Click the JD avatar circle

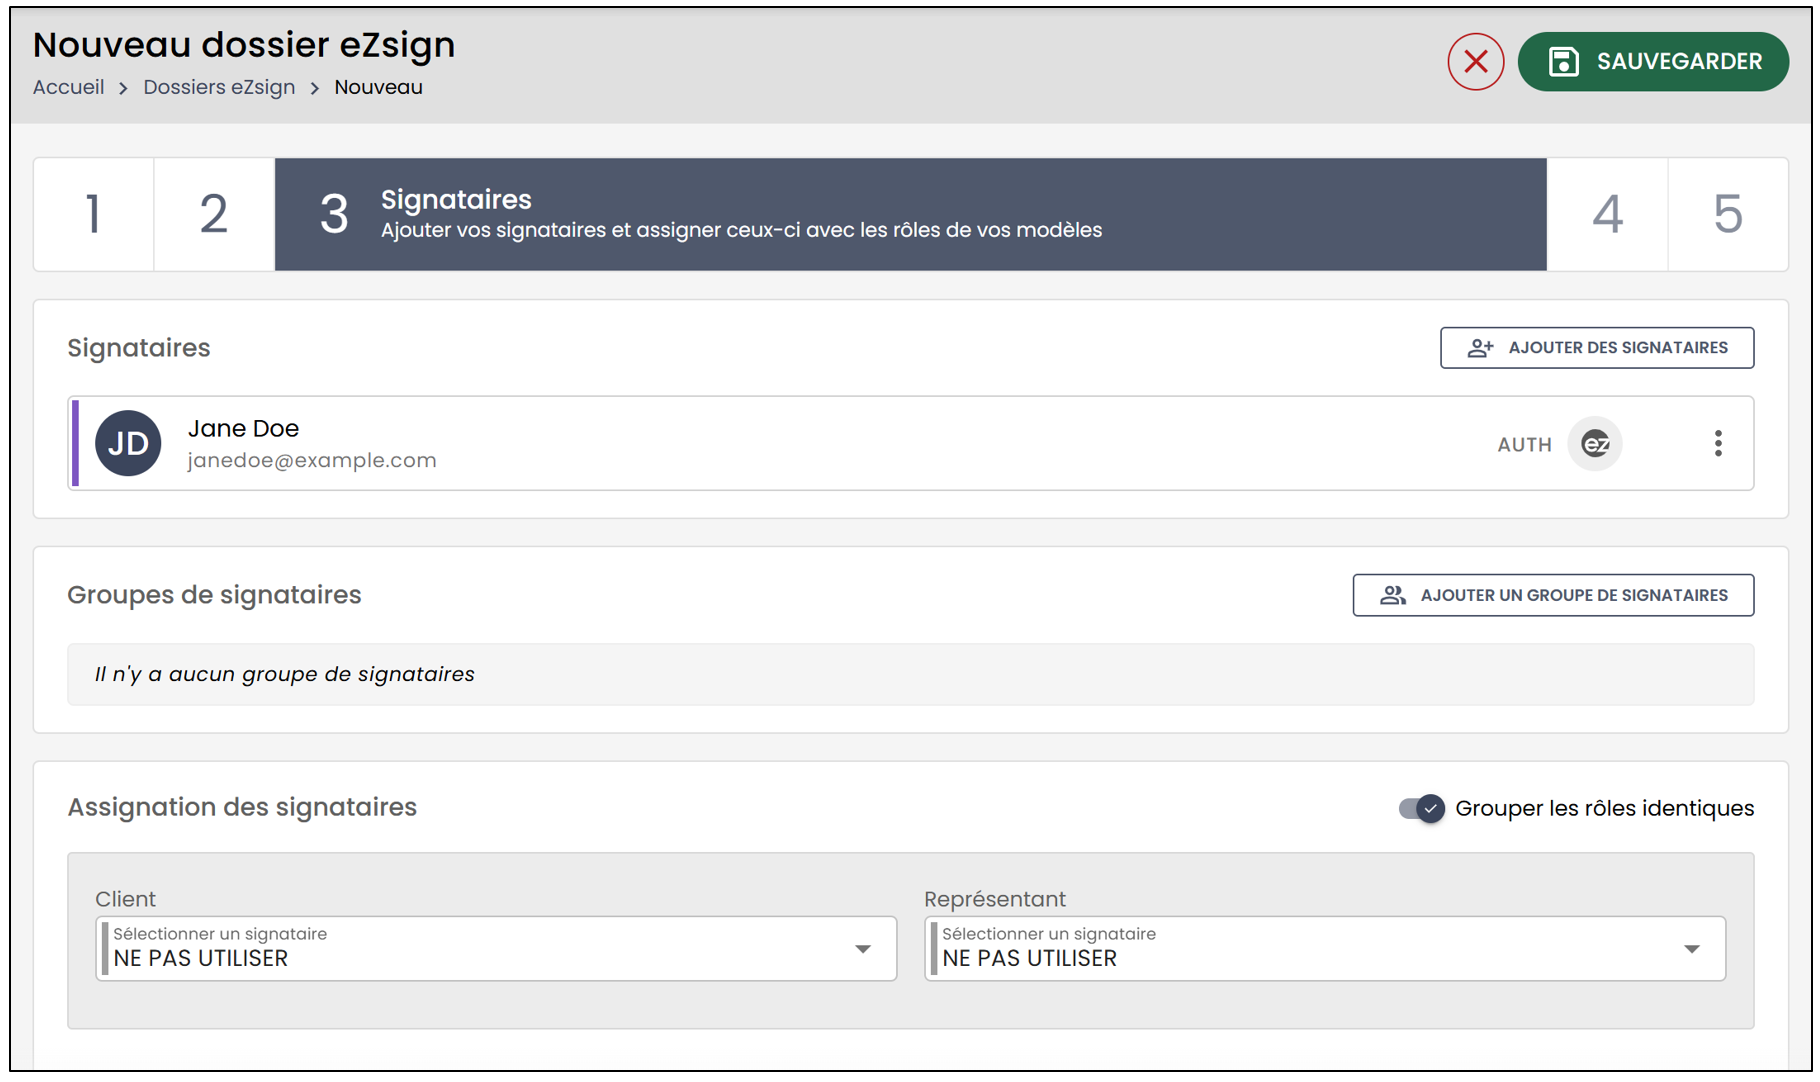(128, 443)
